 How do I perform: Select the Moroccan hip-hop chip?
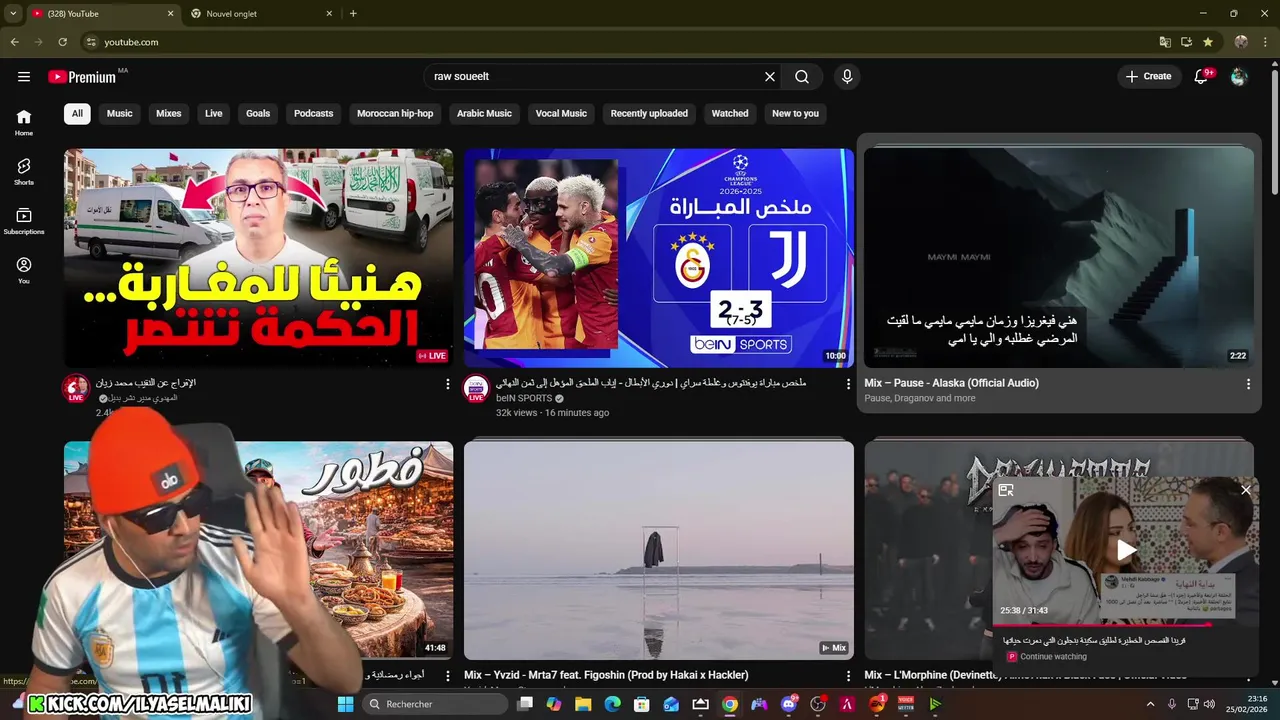coord(395,114)
